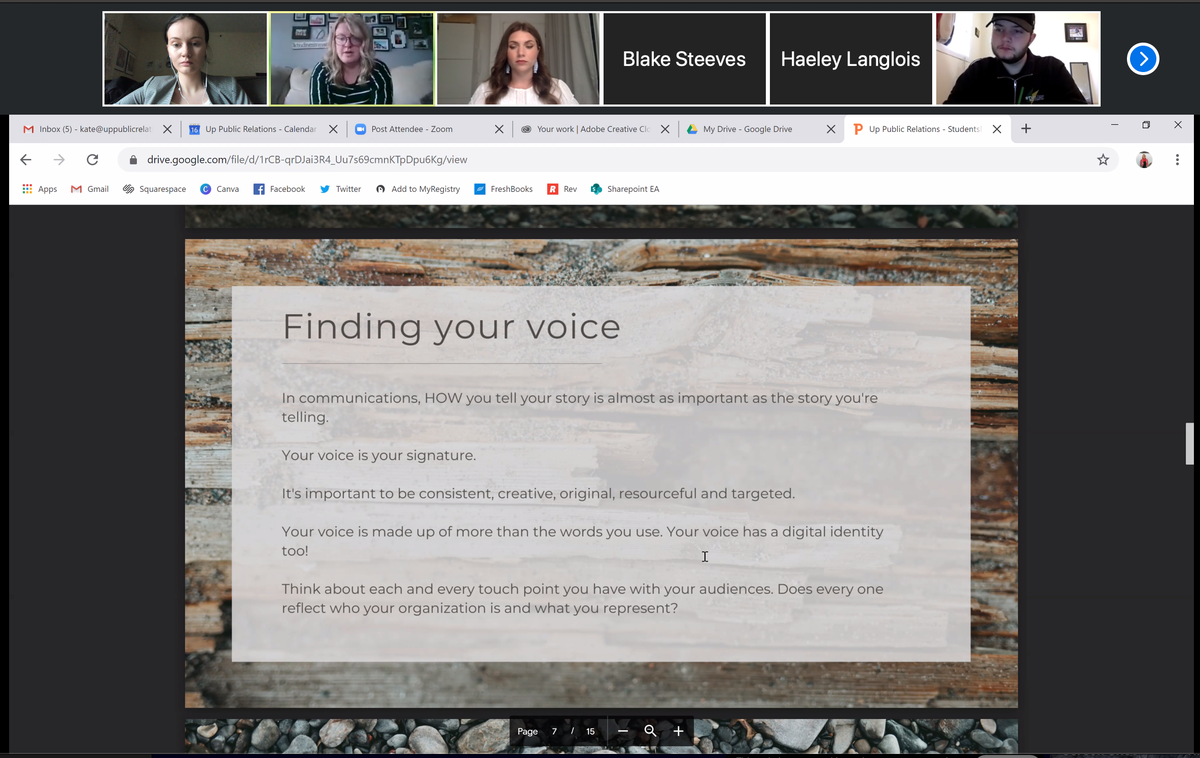
Task: Click the PDF magnifier reset zoom icon
Action: (650, 731)
